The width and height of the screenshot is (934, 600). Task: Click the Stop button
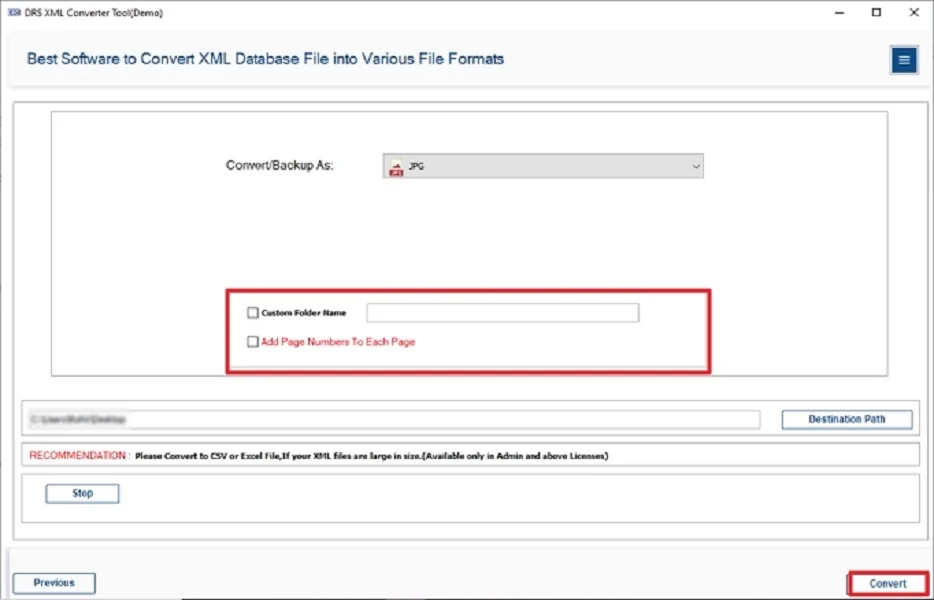tap(82, 494)
